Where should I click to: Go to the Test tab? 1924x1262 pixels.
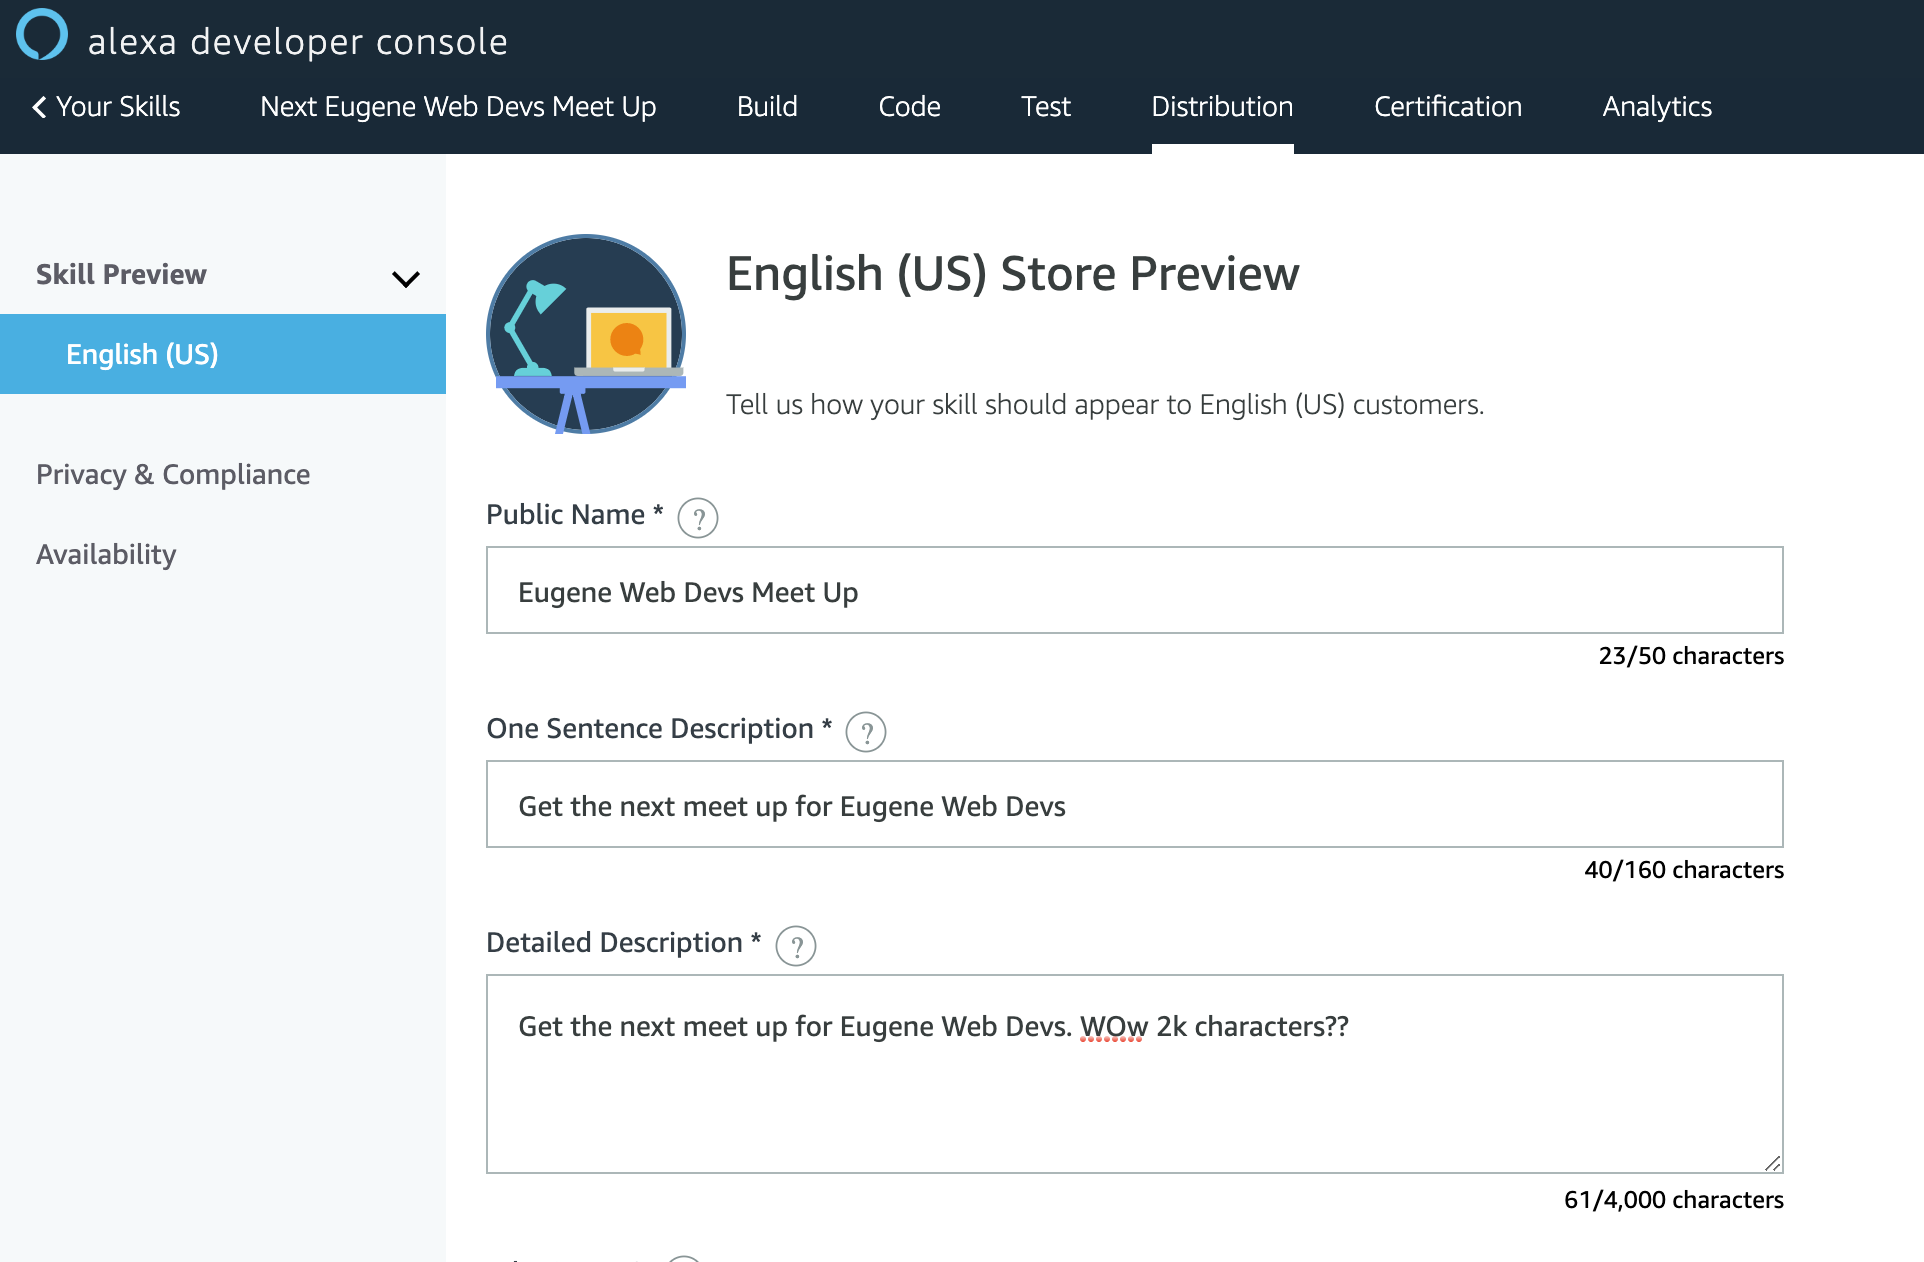point(1045,107)
